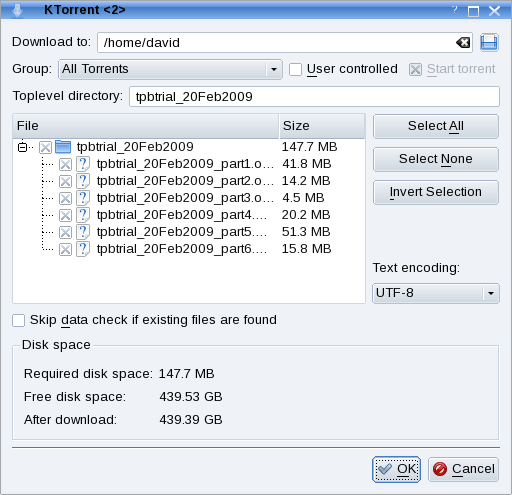This screenshot has height=495, width=512.
Task: Click the file icon of part4 row
Action: (83, 215)
